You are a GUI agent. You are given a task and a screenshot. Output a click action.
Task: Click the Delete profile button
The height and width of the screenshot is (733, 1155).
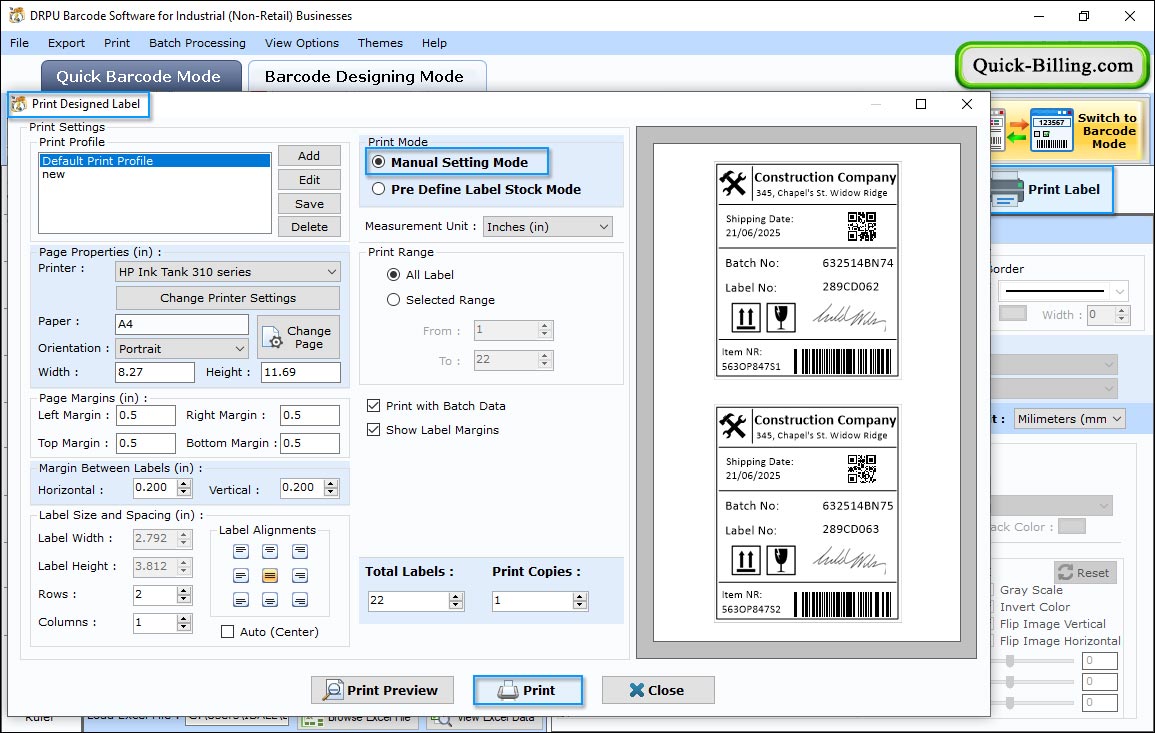pyautogui.click(x=309, y=227)
